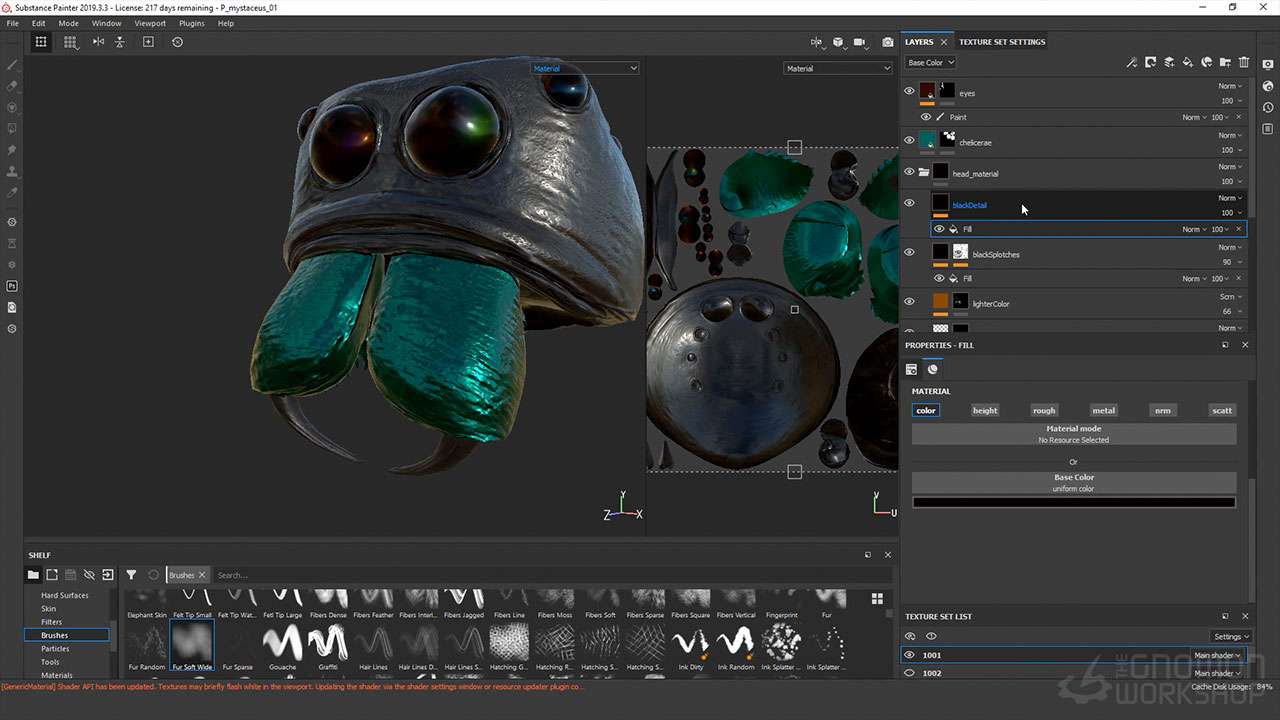
Task: Select the Material Picker eyedropper tool
Action: 12,192
